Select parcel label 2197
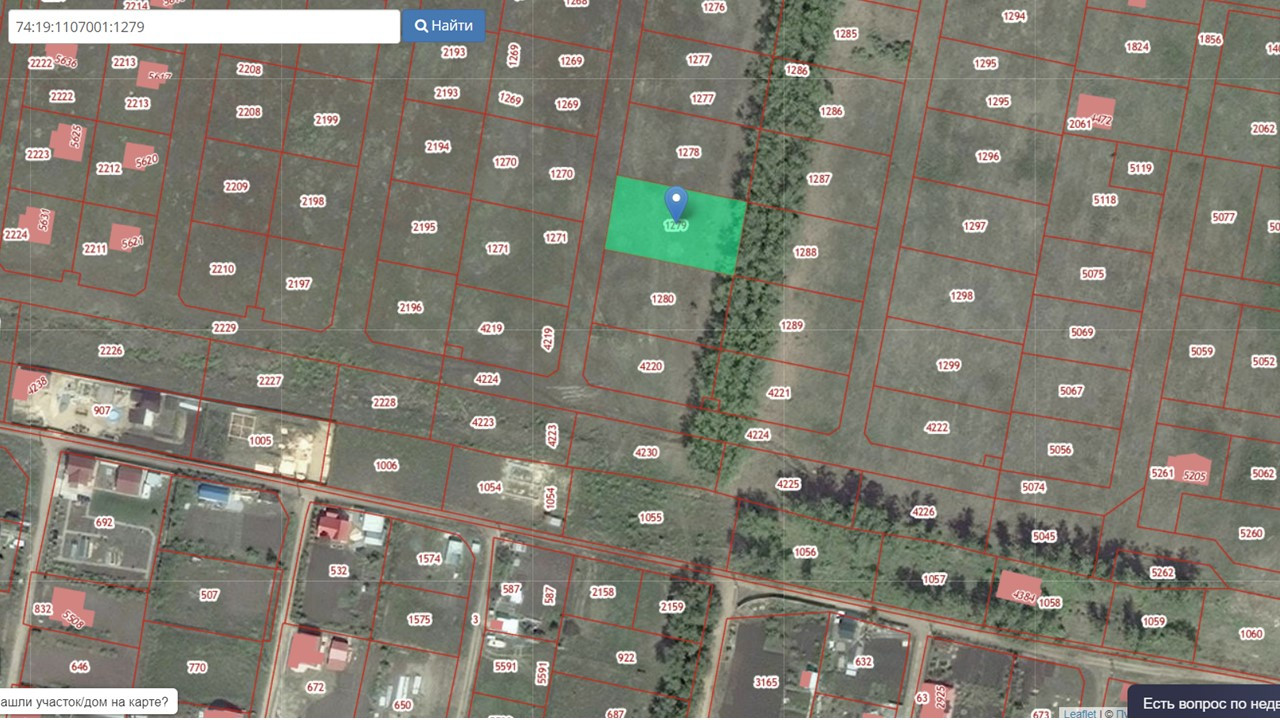Image resolution: width=1280 pixels, height=720 pixels. tap(299, 284)
